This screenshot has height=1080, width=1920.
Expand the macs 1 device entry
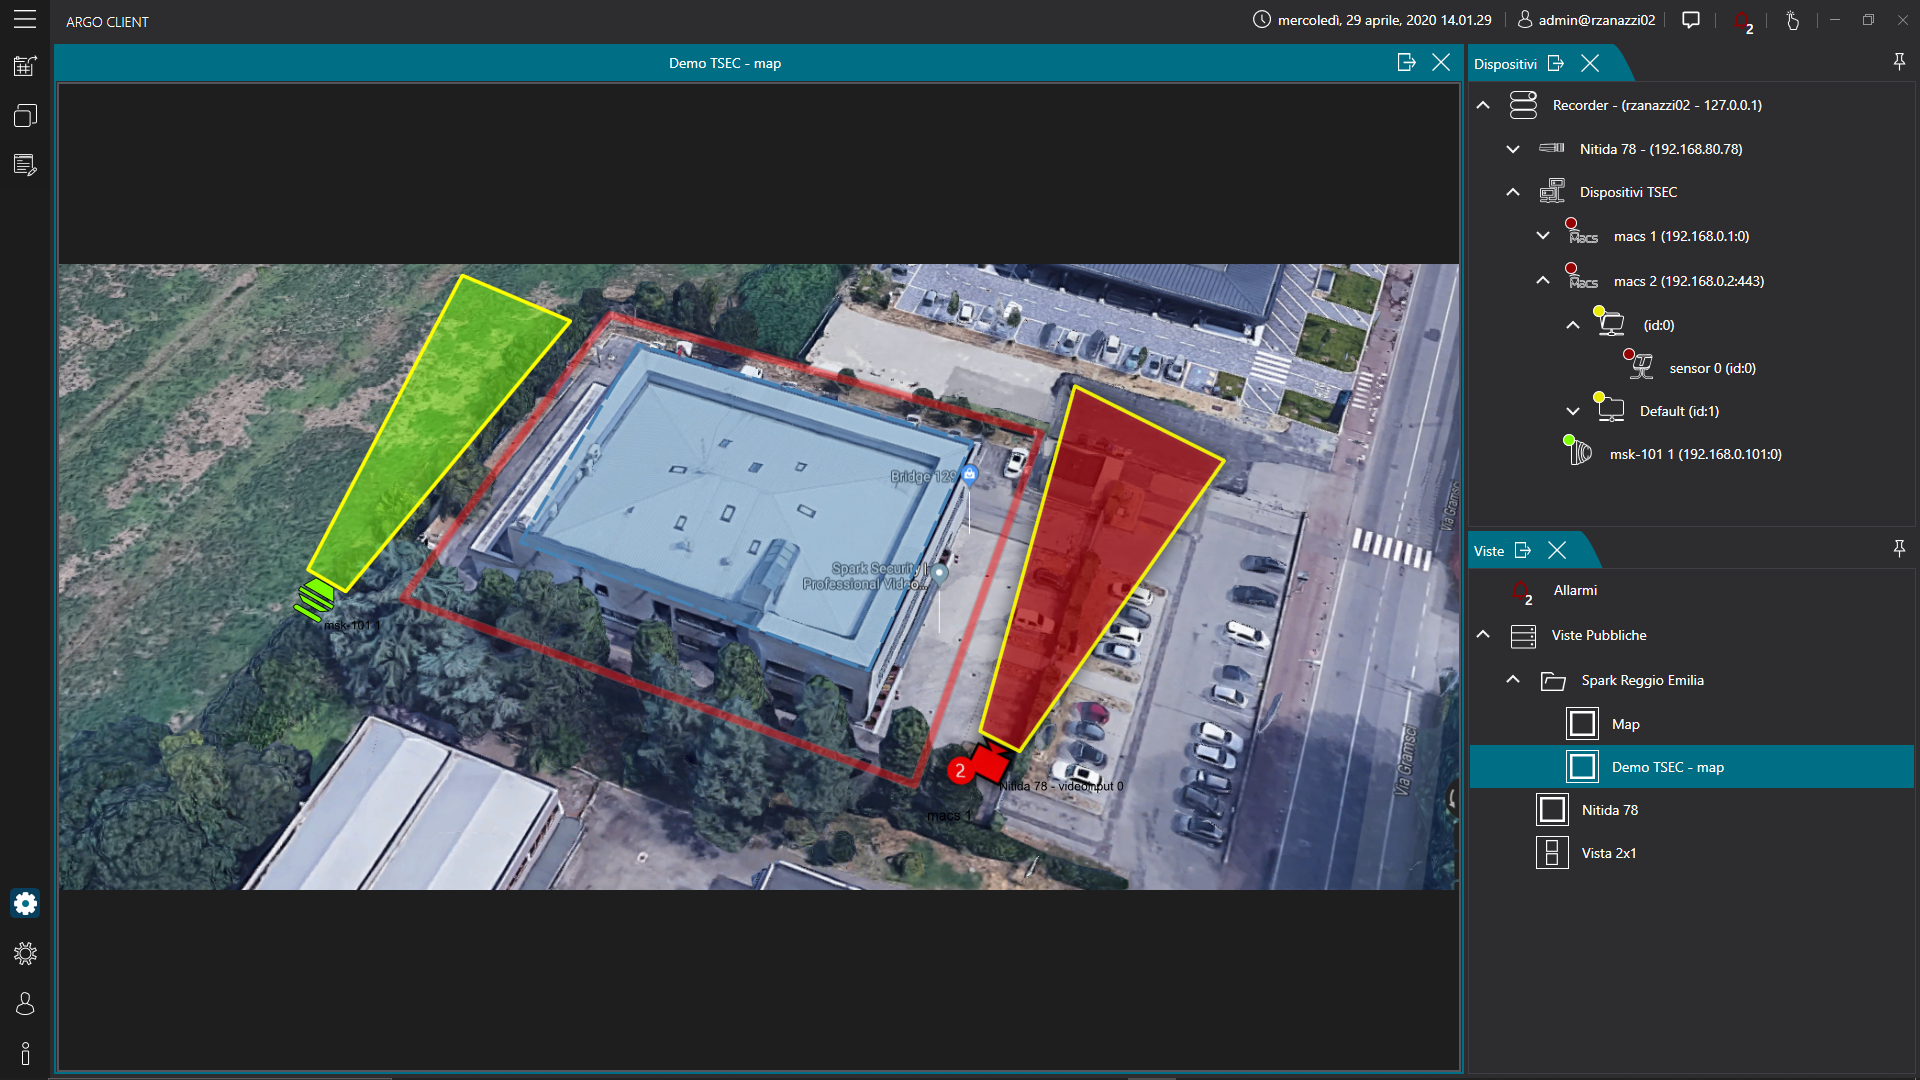click(1545, 236)
